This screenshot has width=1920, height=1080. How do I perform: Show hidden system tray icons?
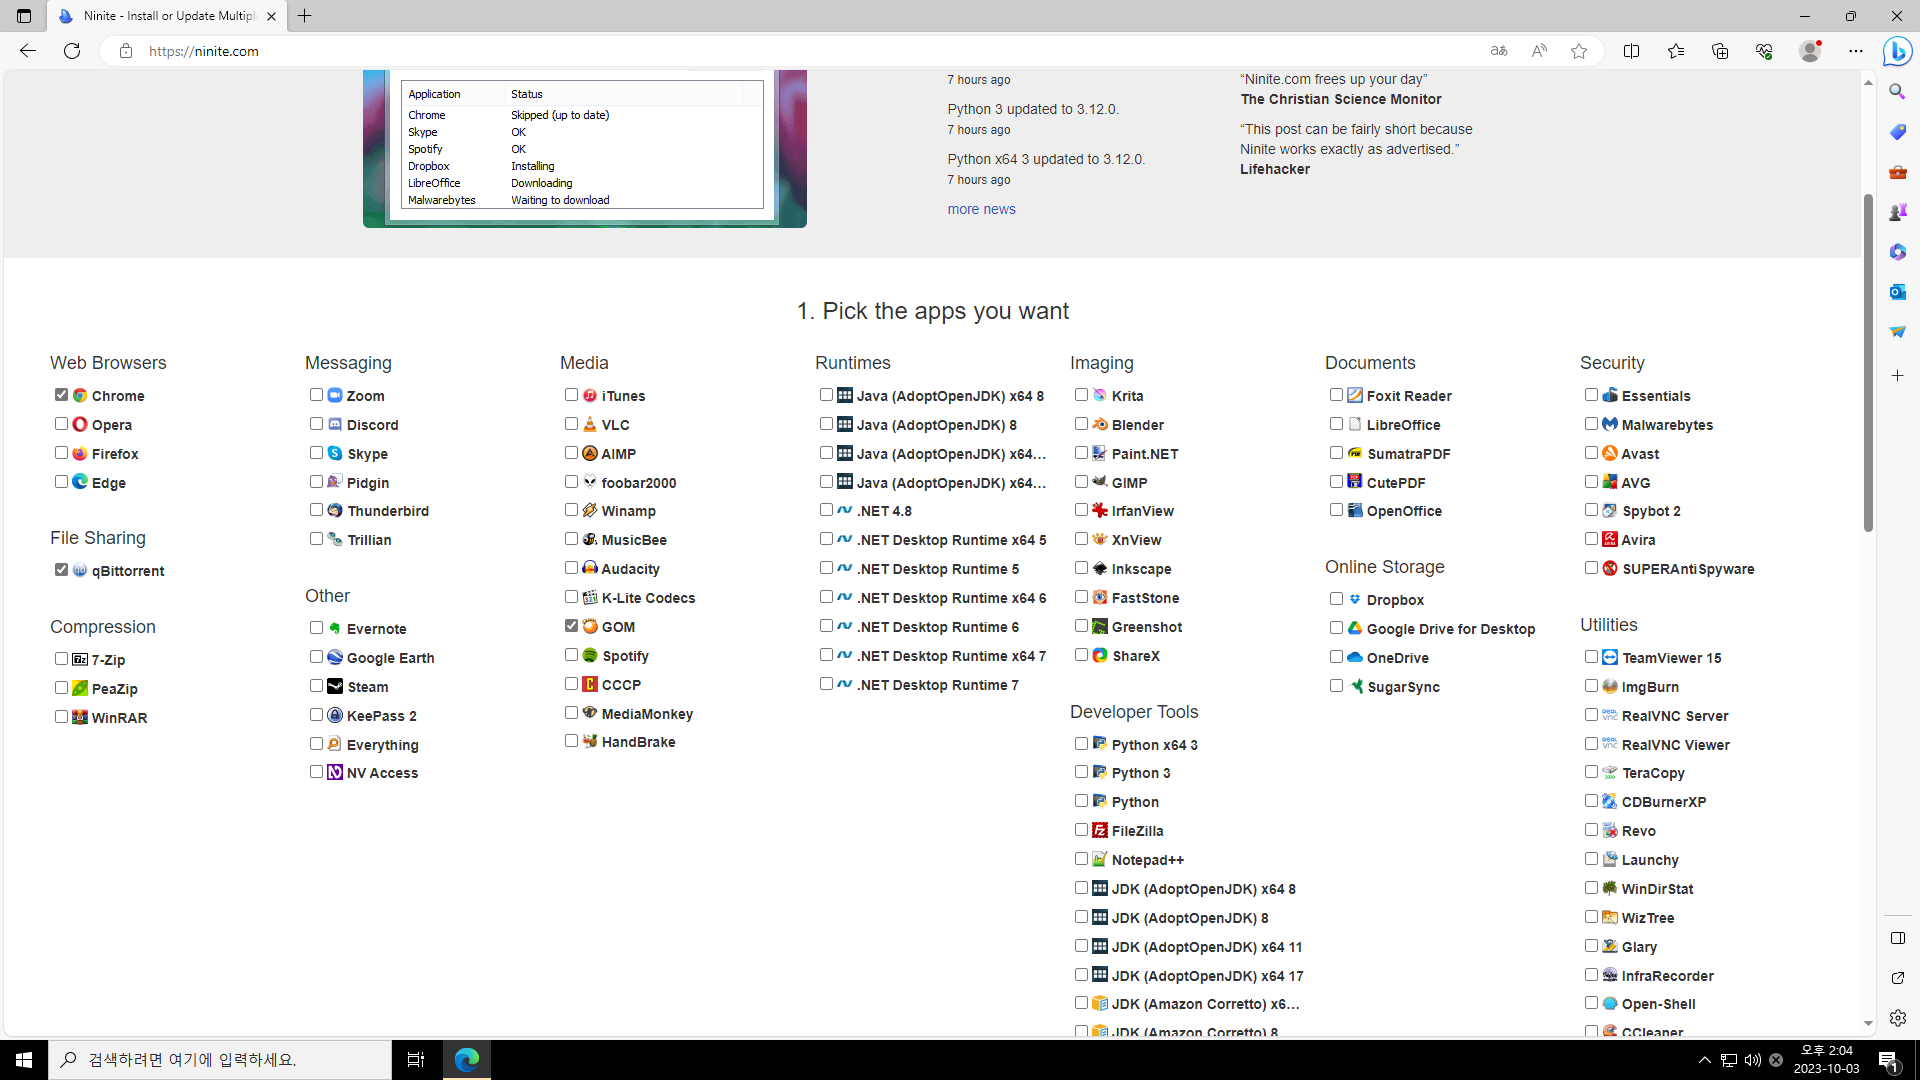[x=1705, y=1060]
